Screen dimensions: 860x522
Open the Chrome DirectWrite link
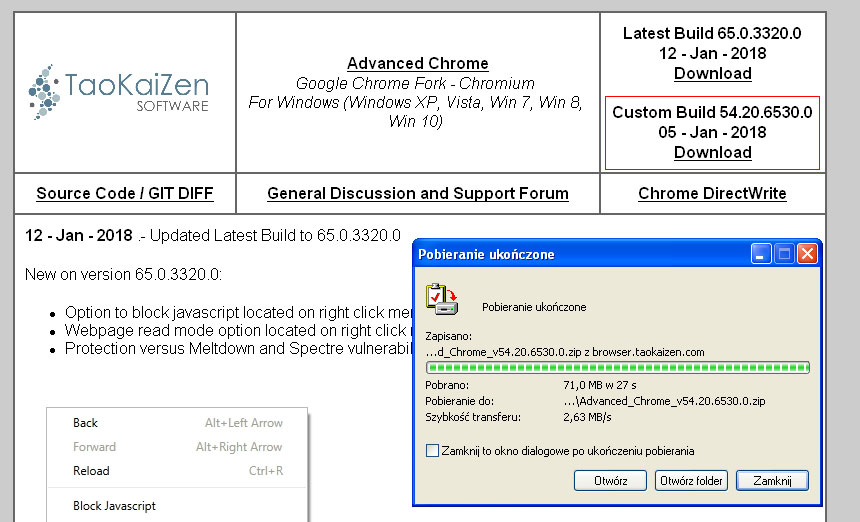[712, 194]
